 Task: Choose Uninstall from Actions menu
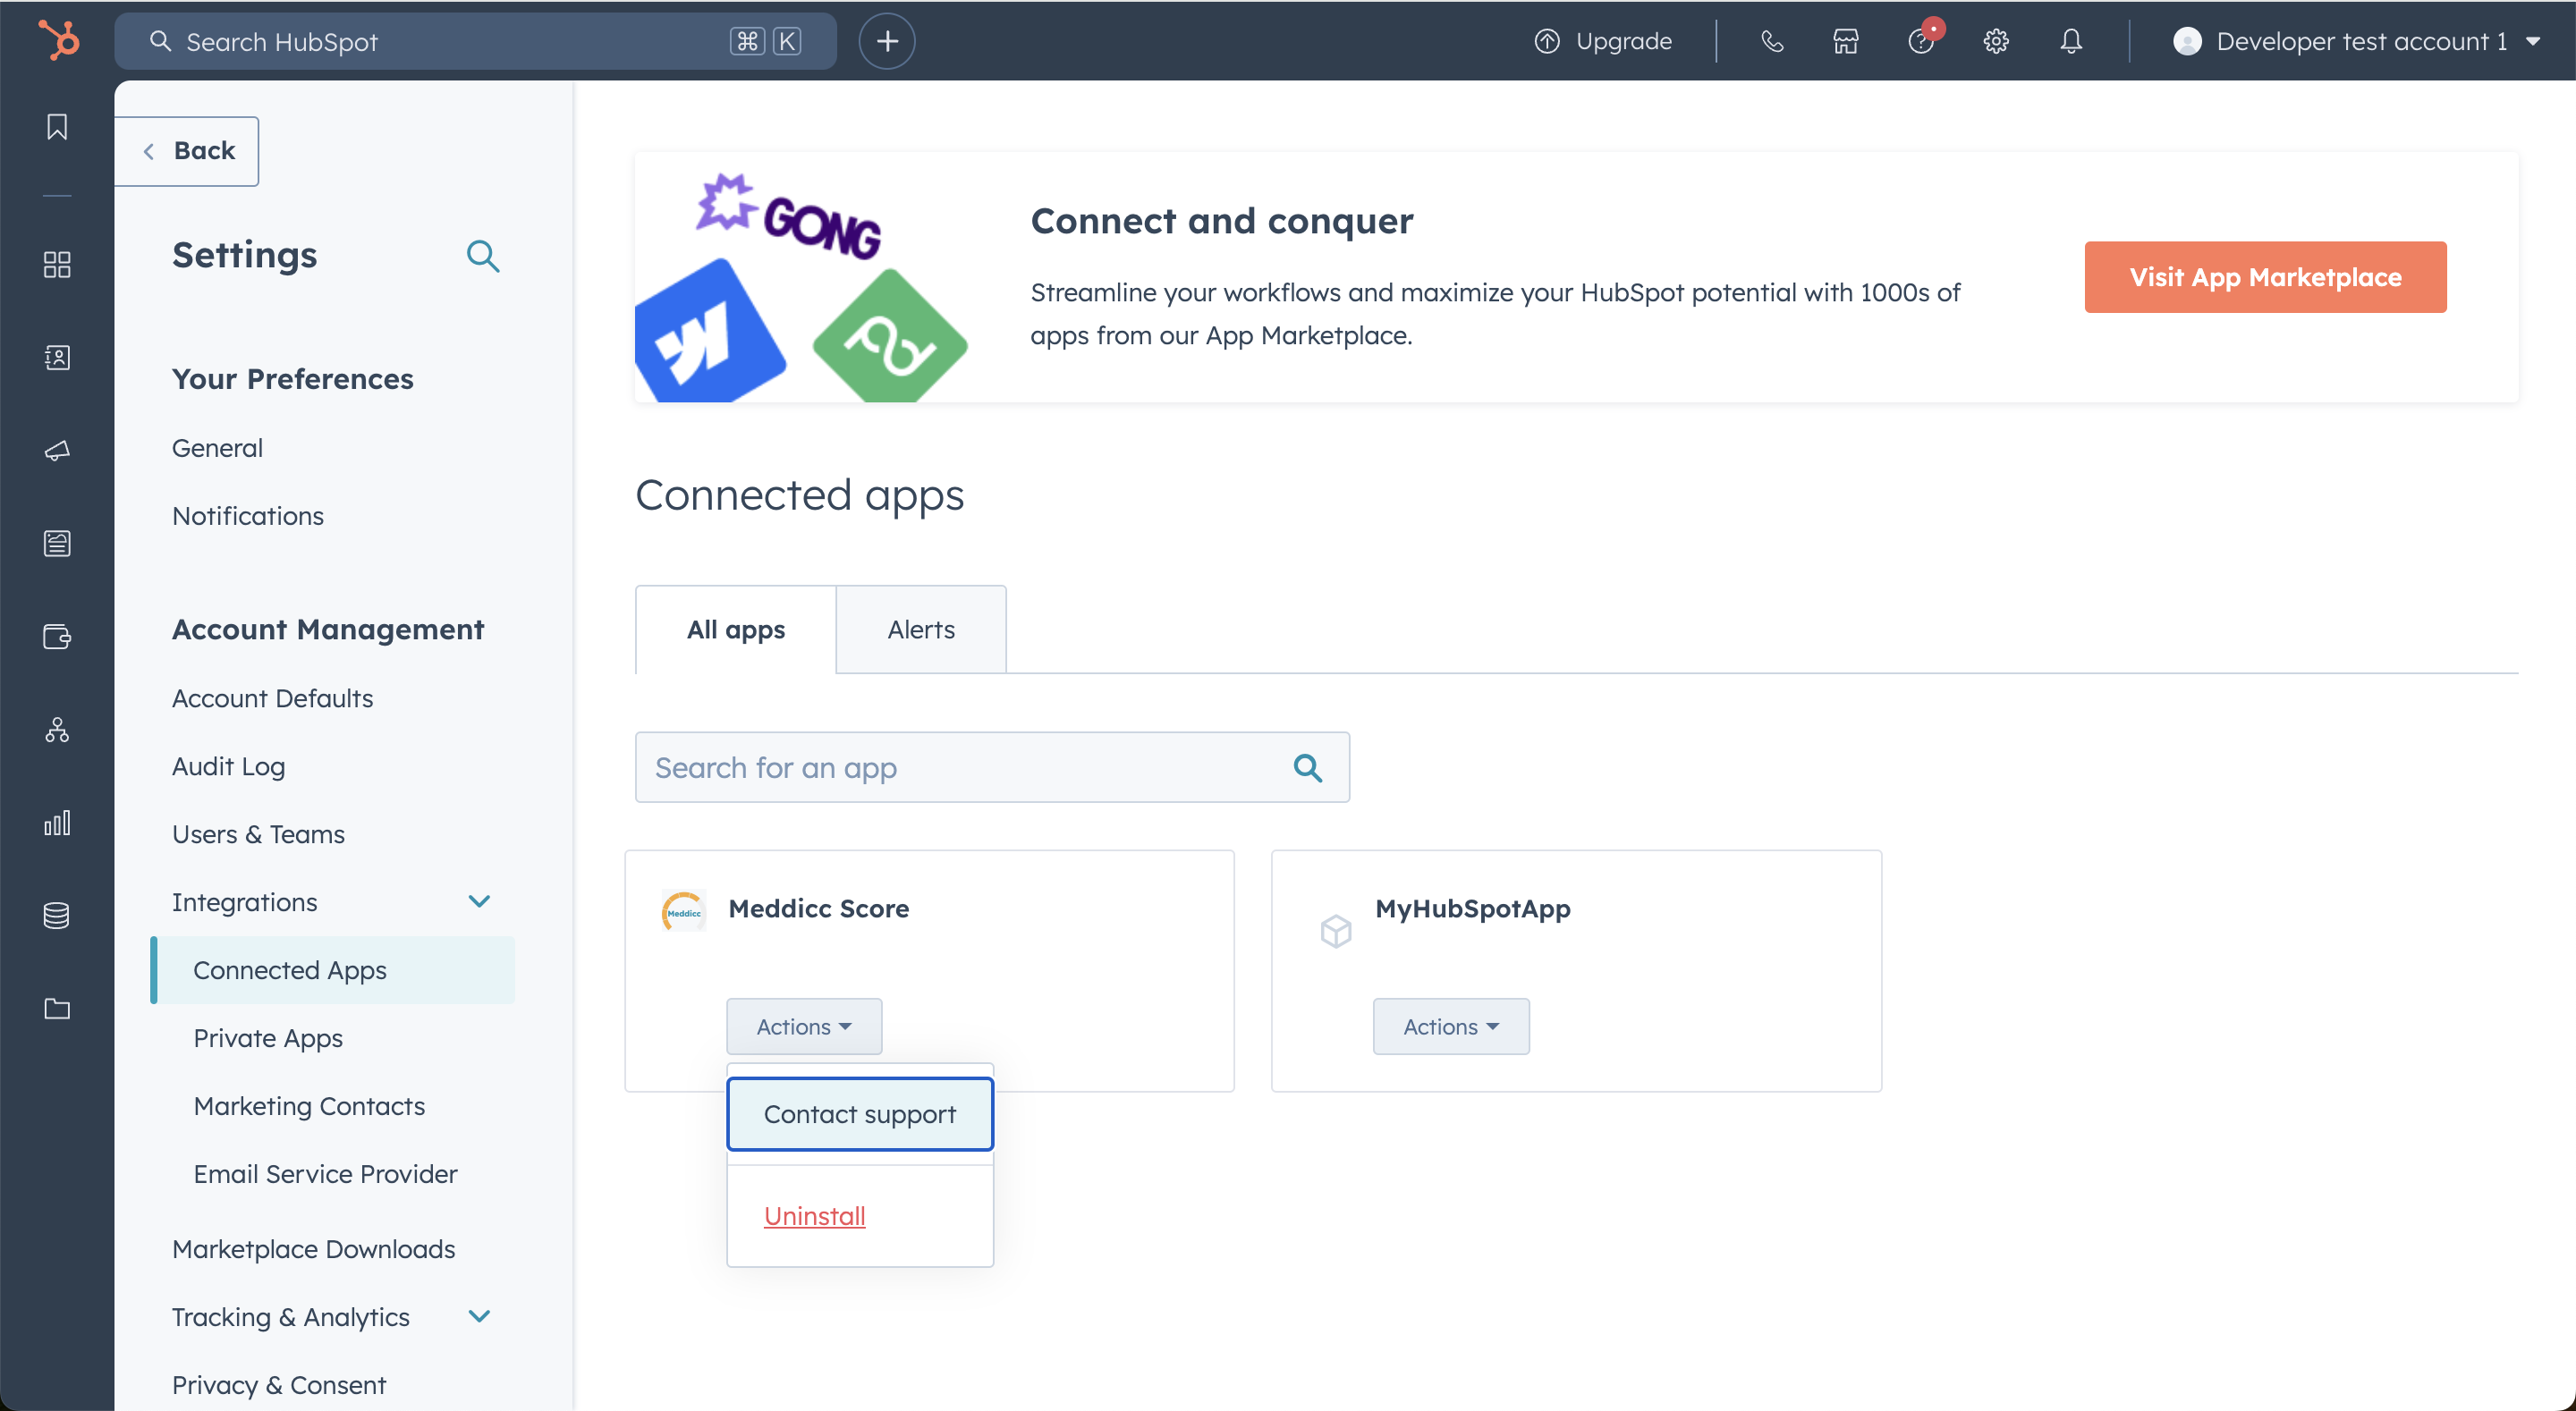click(x=814, y=1215)
